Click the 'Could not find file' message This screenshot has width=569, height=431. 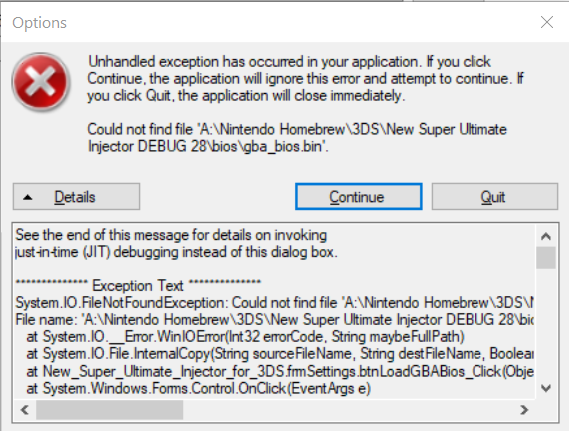(297, 138)
